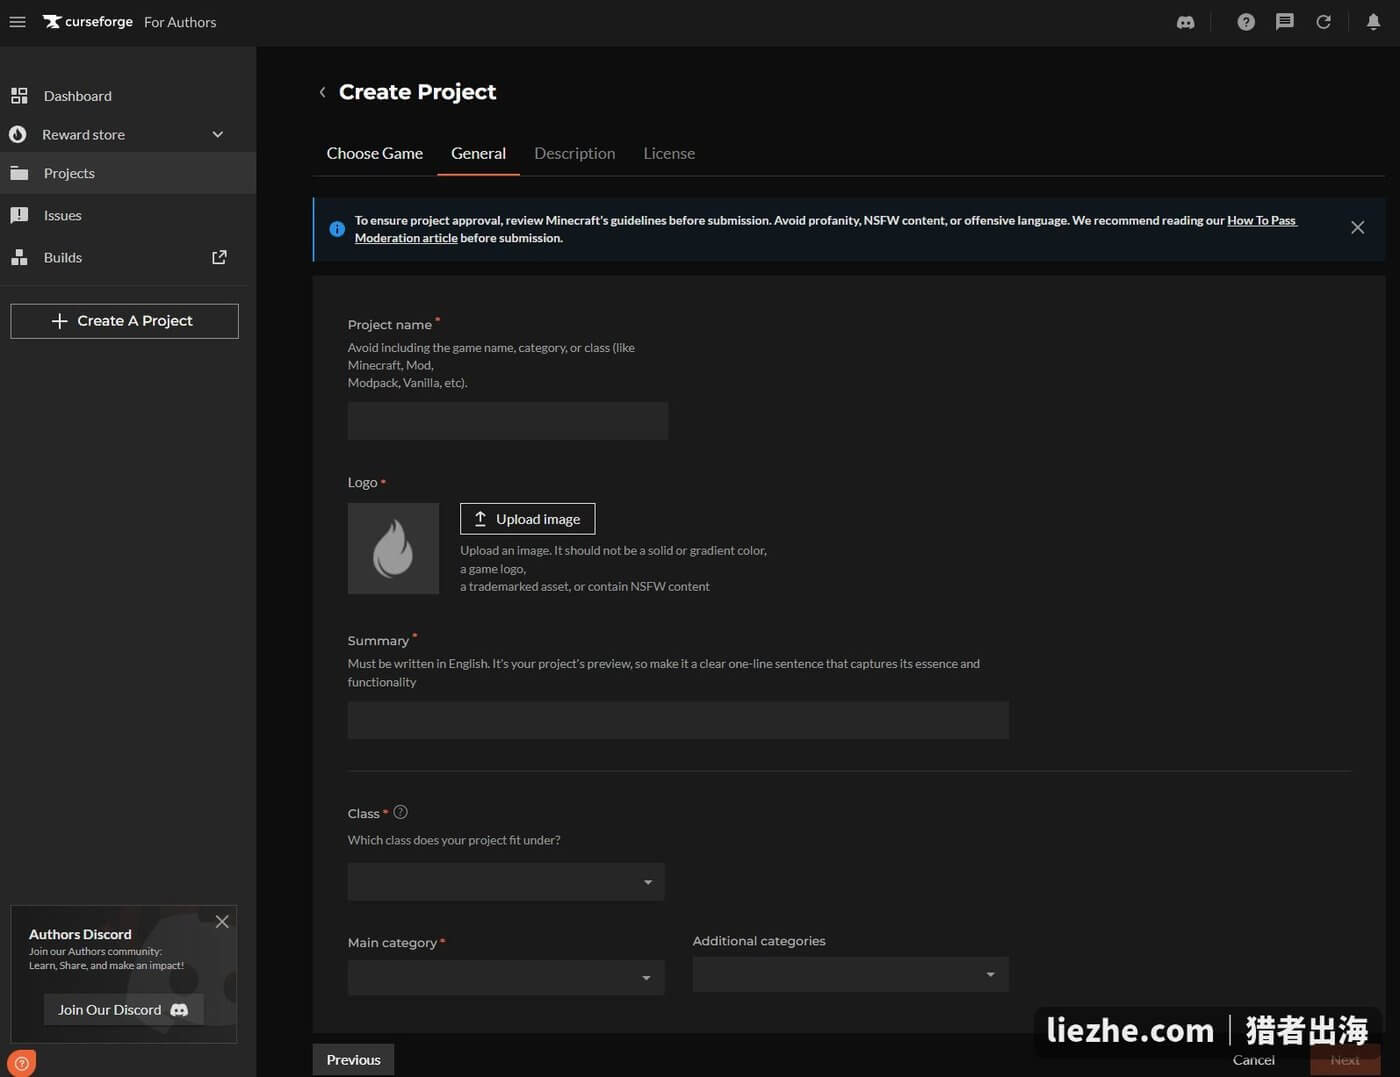The width and height of the screenshot is (1400, 1077).
Task: Dismiss the moderation guidelines banner
Action: tap(1357, 228)
